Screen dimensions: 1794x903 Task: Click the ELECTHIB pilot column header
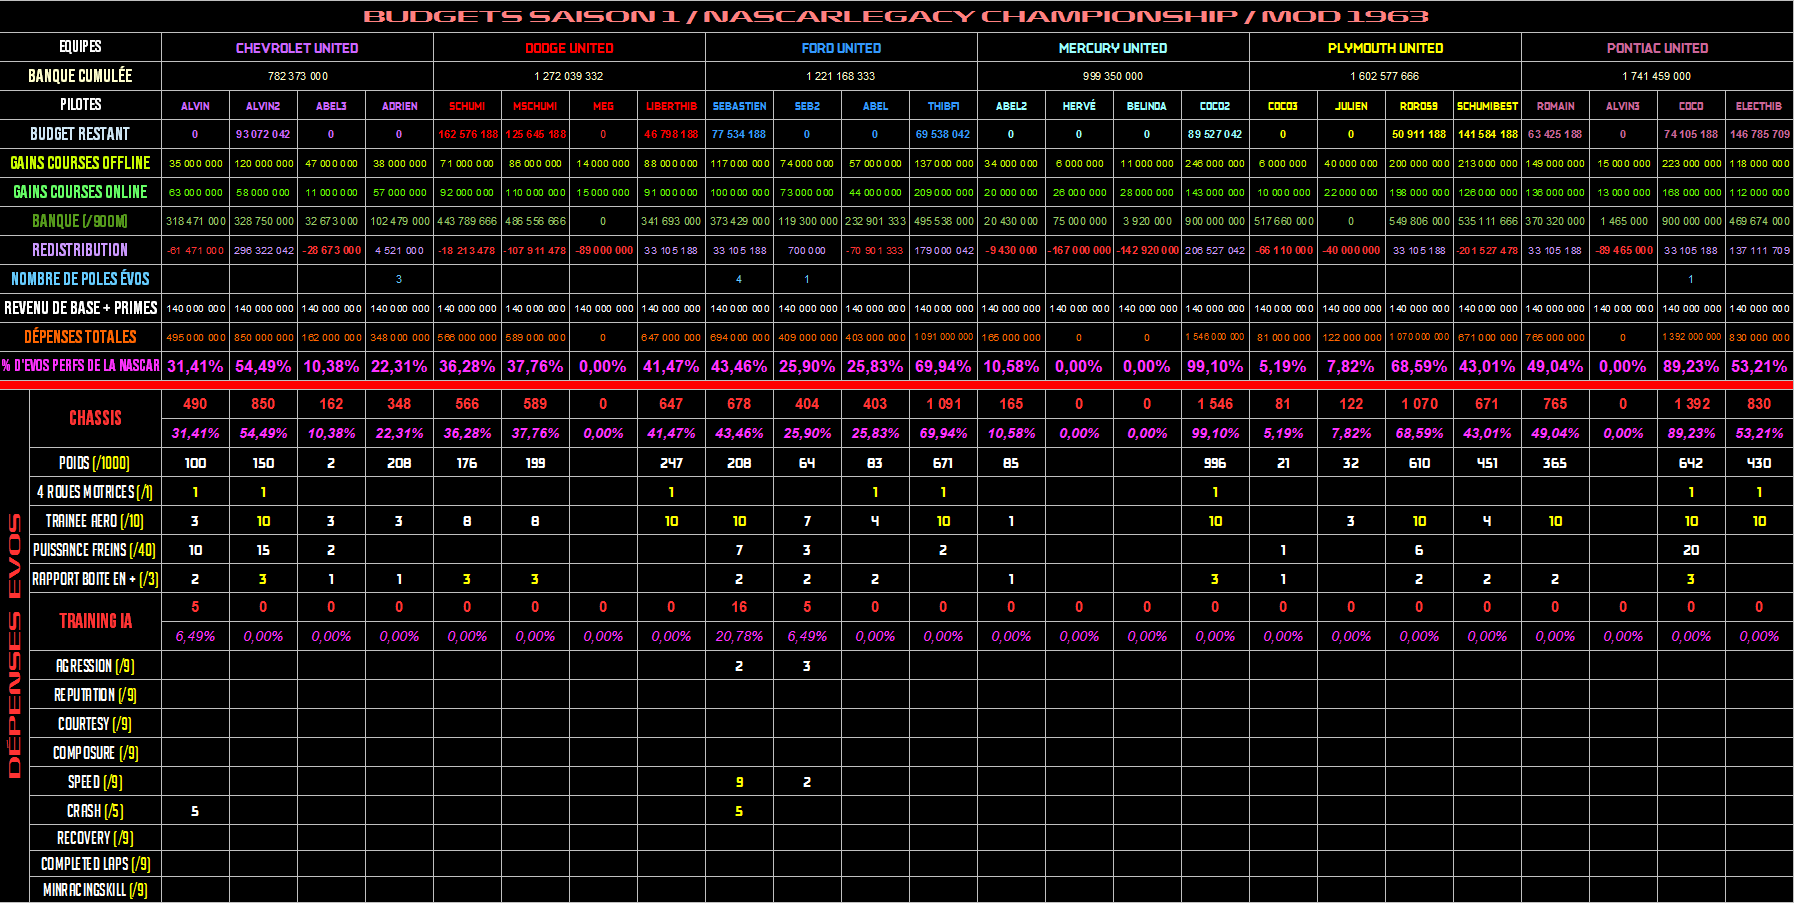pyautogui.click(x=1758, y=106)
